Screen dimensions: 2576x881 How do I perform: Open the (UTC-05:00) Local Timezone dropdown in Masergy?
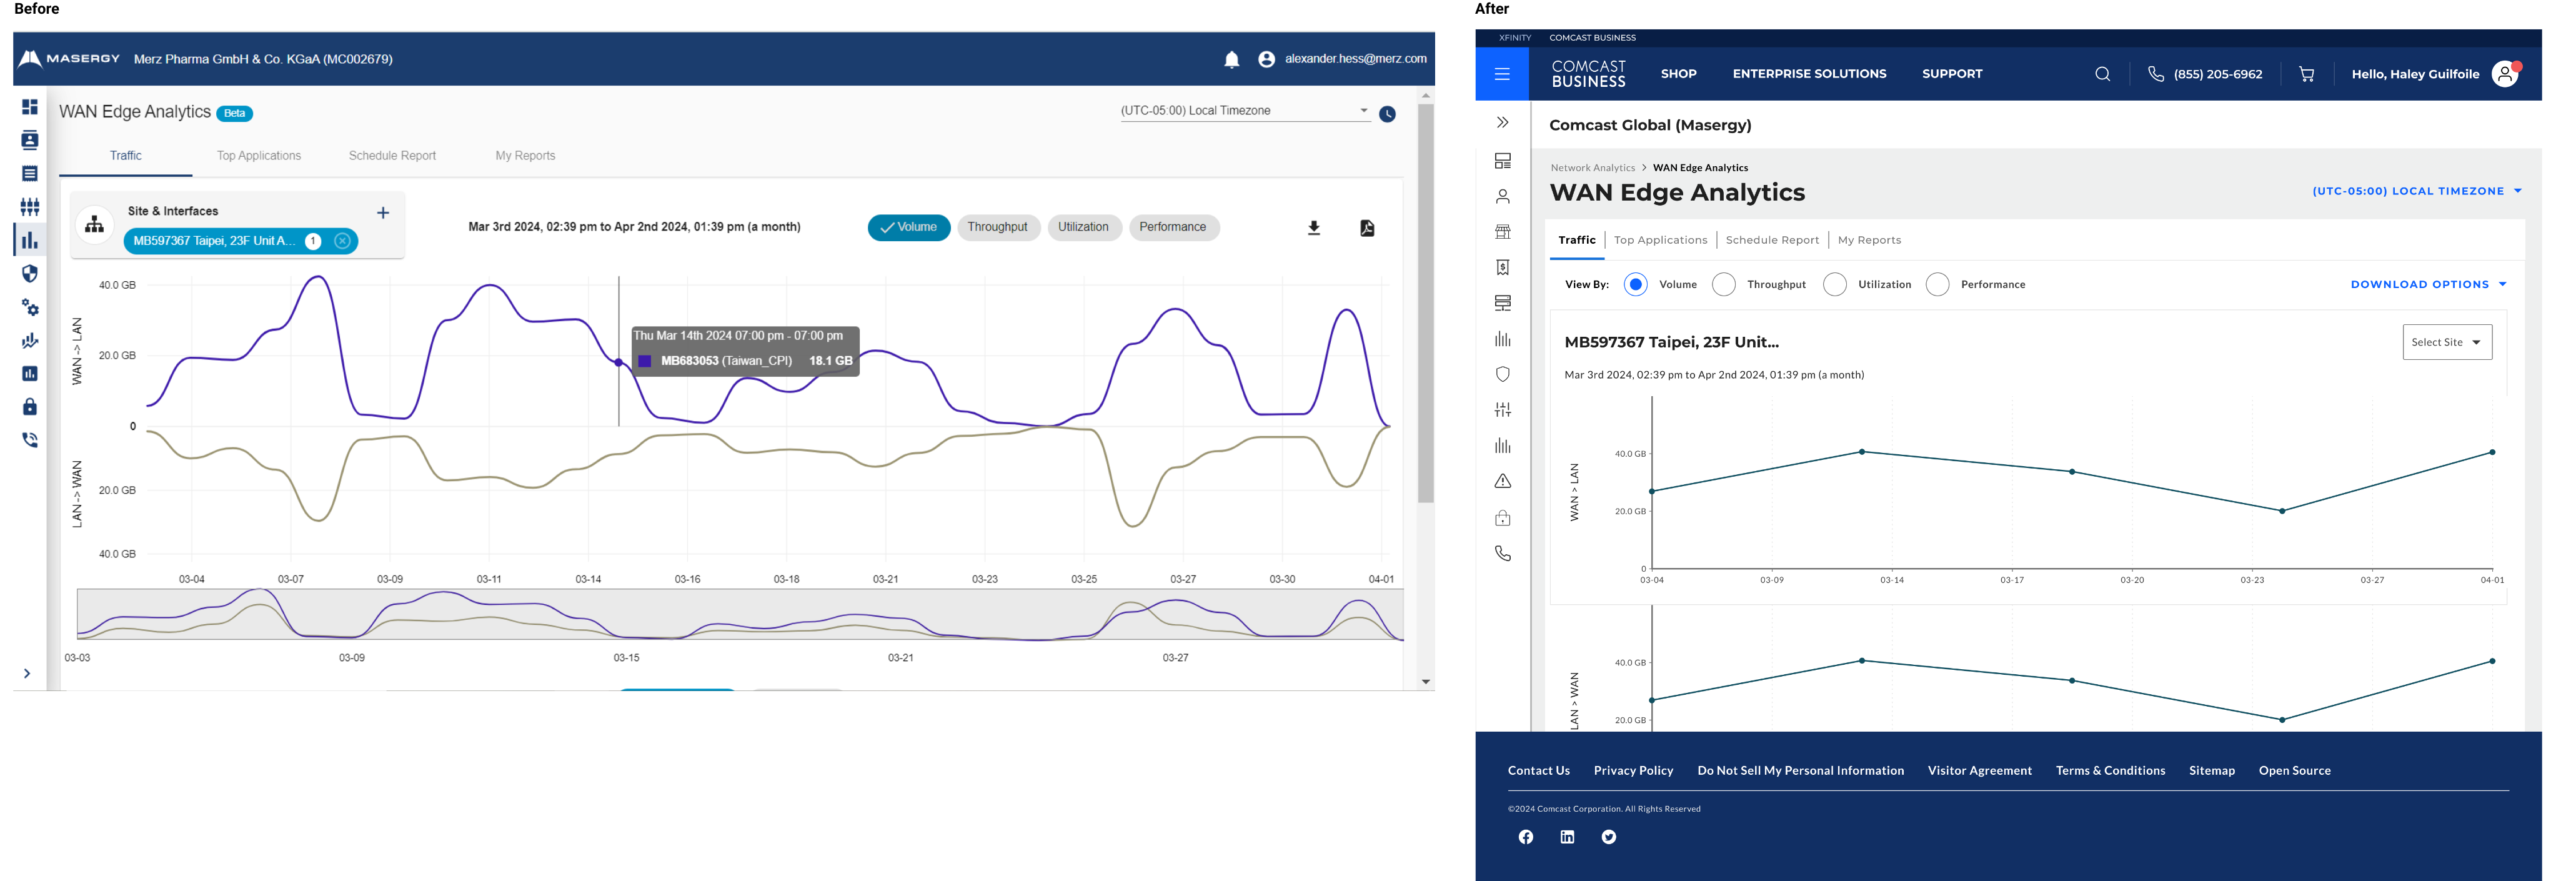1245,111
